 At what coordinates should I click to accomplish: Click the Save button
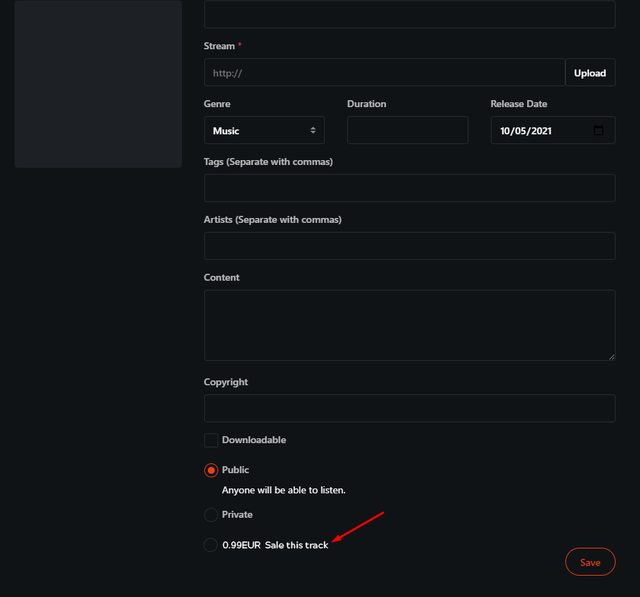click(590, 562)
